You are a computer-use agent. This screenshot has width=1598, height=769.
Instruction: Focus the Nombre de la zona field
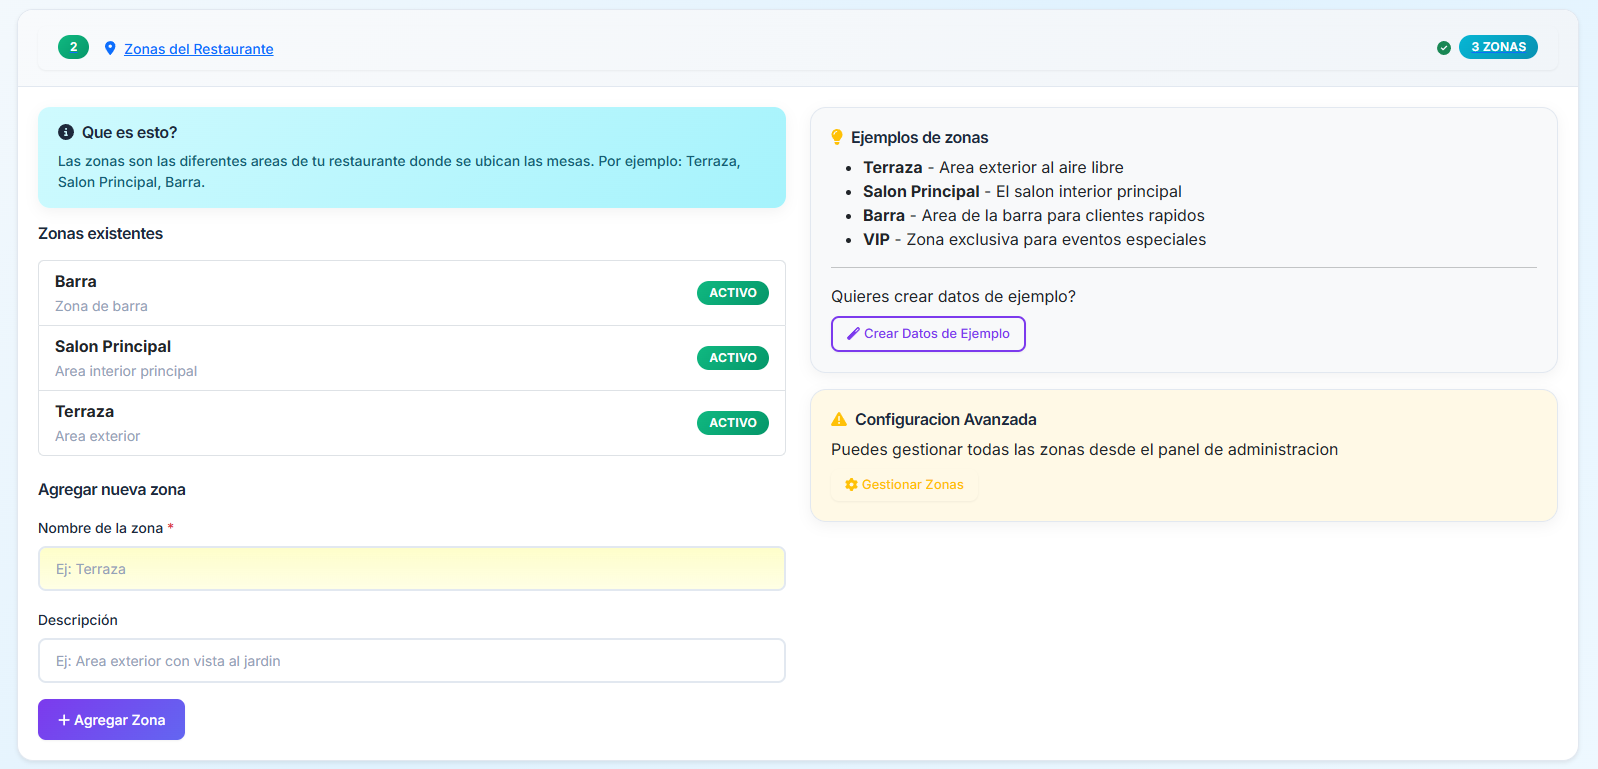pos(411,569)
